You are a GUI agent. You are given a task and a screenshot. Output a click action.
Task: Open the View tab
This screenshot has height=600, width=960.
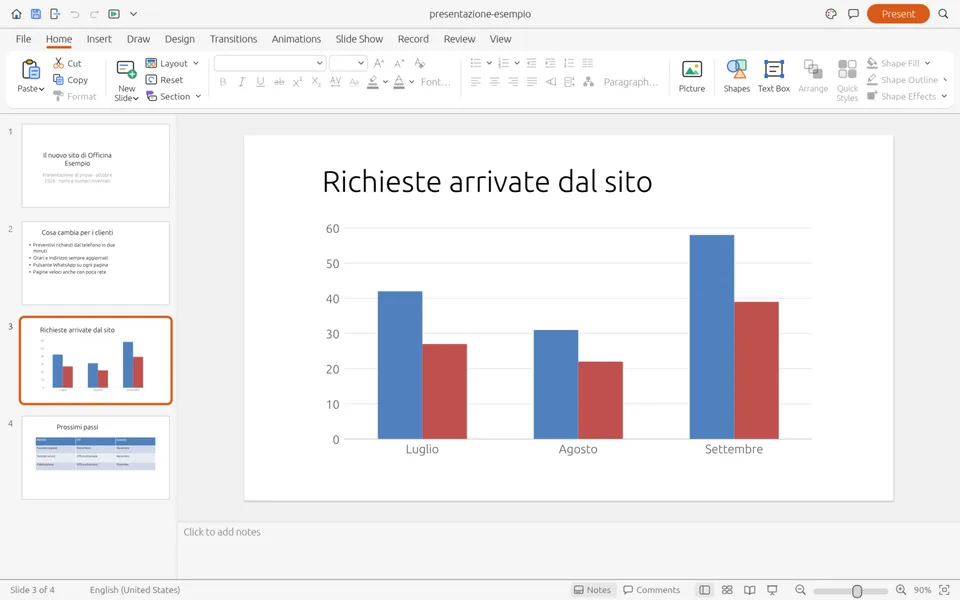[500, 39]
